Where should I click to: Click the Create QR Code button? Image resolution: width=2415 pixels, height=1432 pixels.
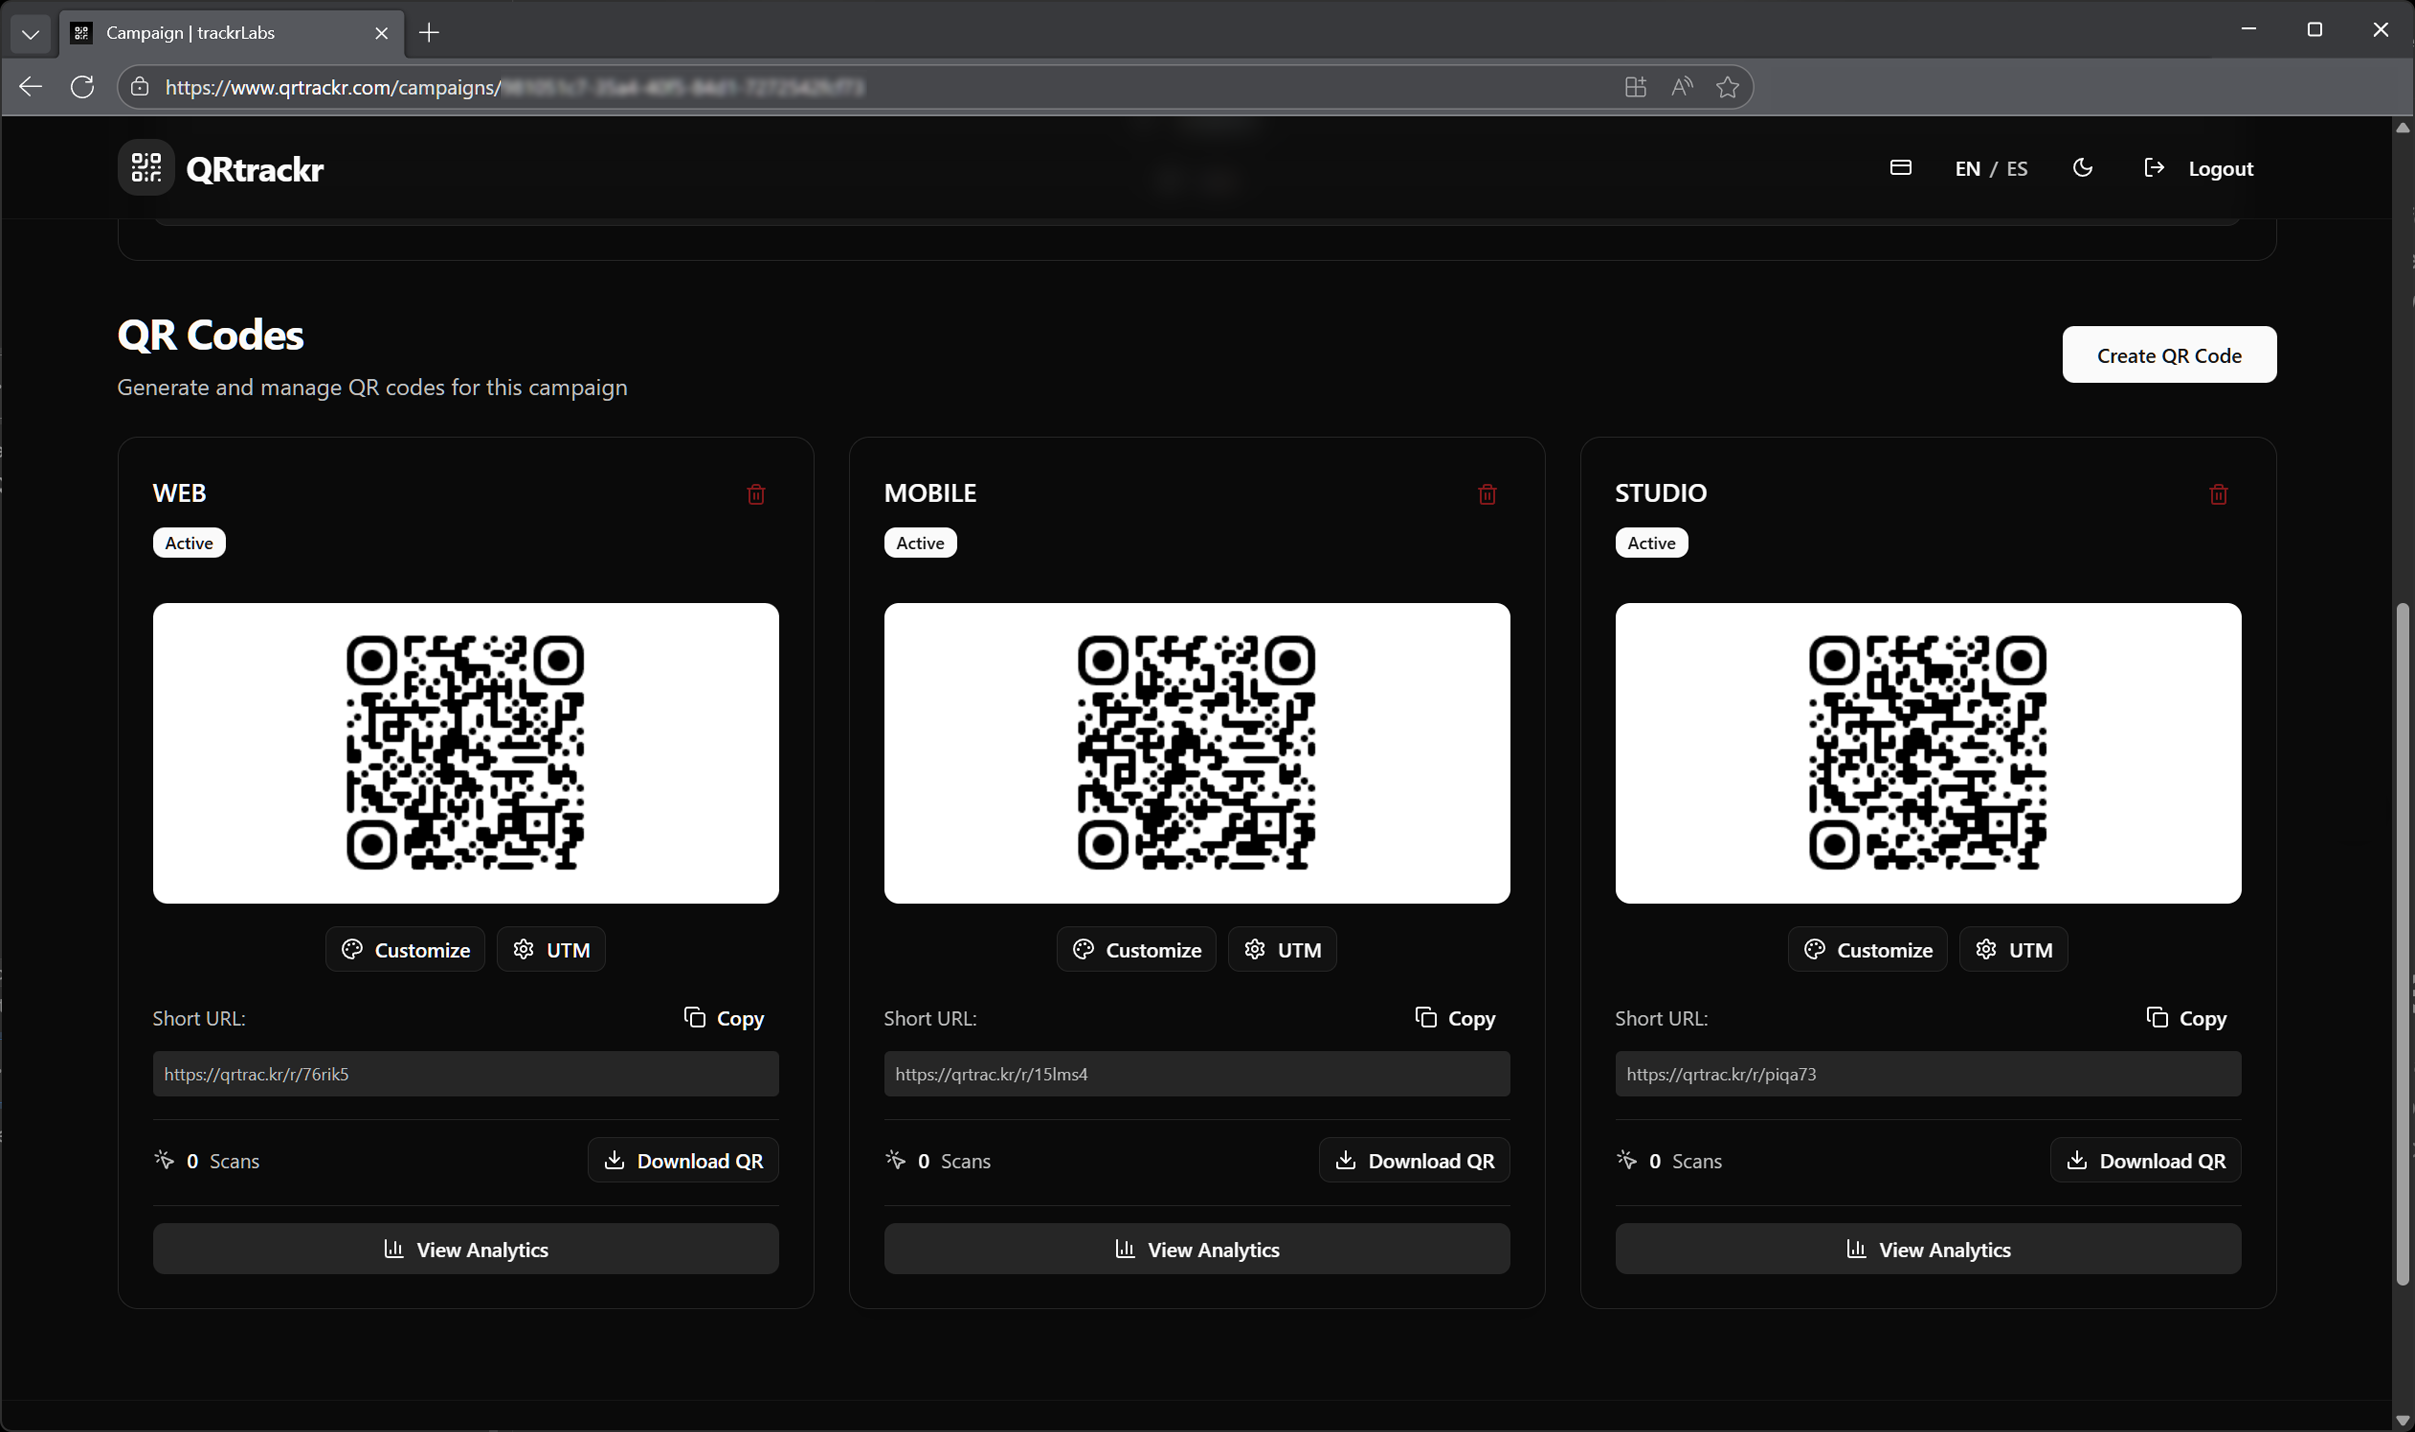[2168, 354]
